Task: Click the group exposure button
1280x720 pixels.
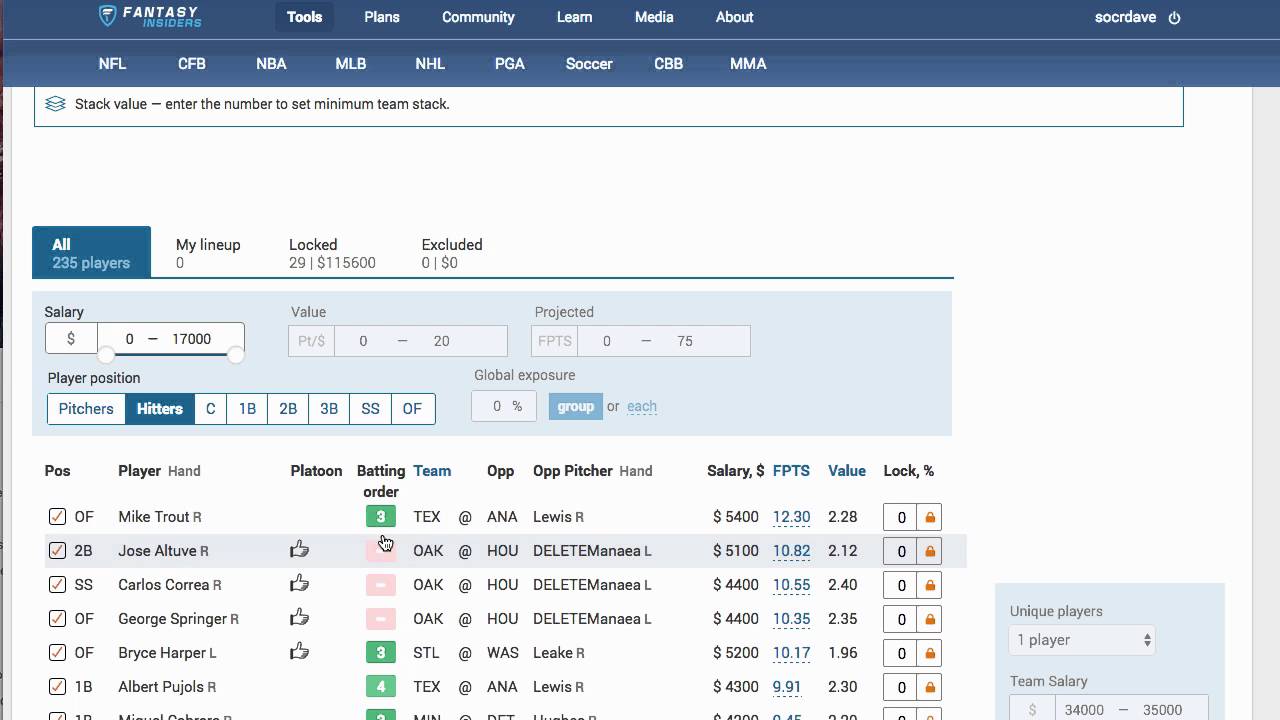Action: click(x=576, y=407)
